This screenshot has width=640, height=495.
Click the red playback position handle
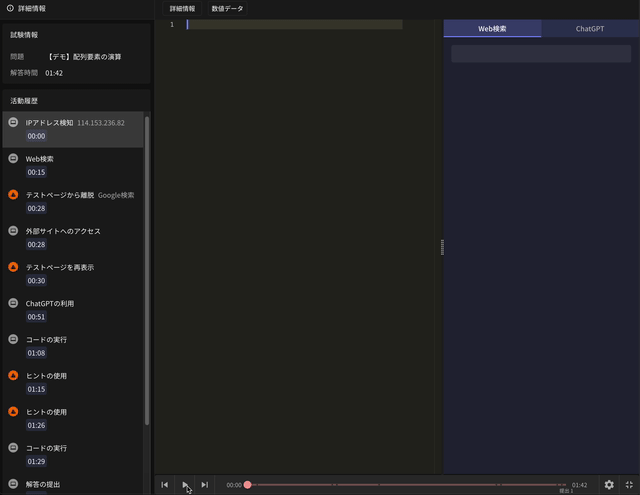248,485
